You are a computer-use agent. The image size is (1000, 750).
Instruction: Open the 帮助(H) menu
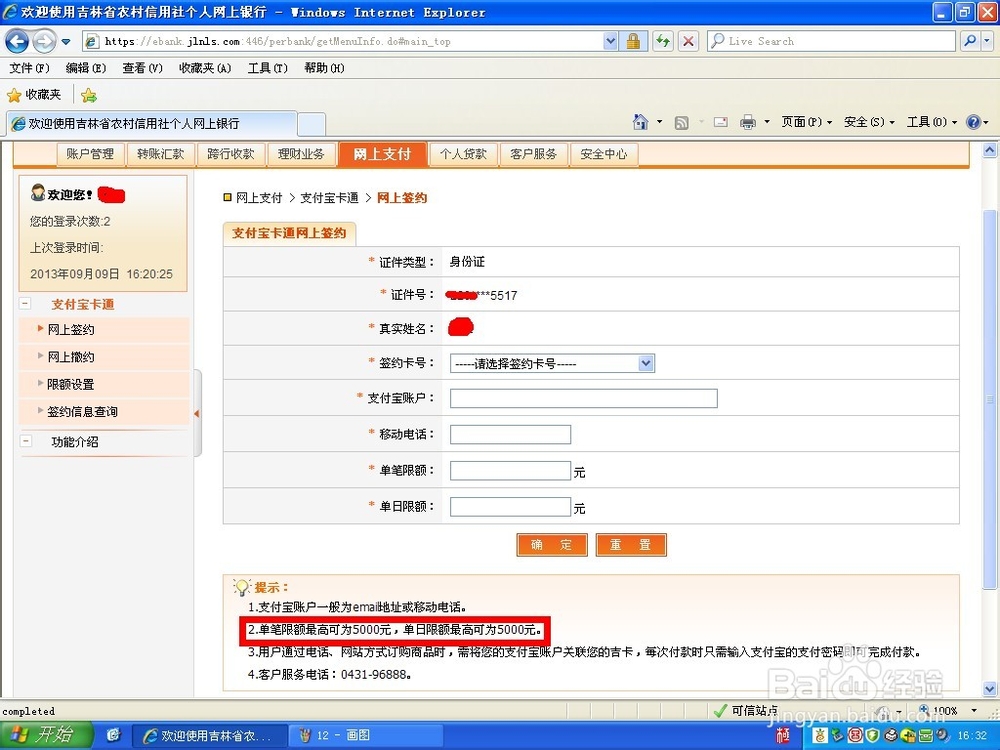tap(324, 68)
